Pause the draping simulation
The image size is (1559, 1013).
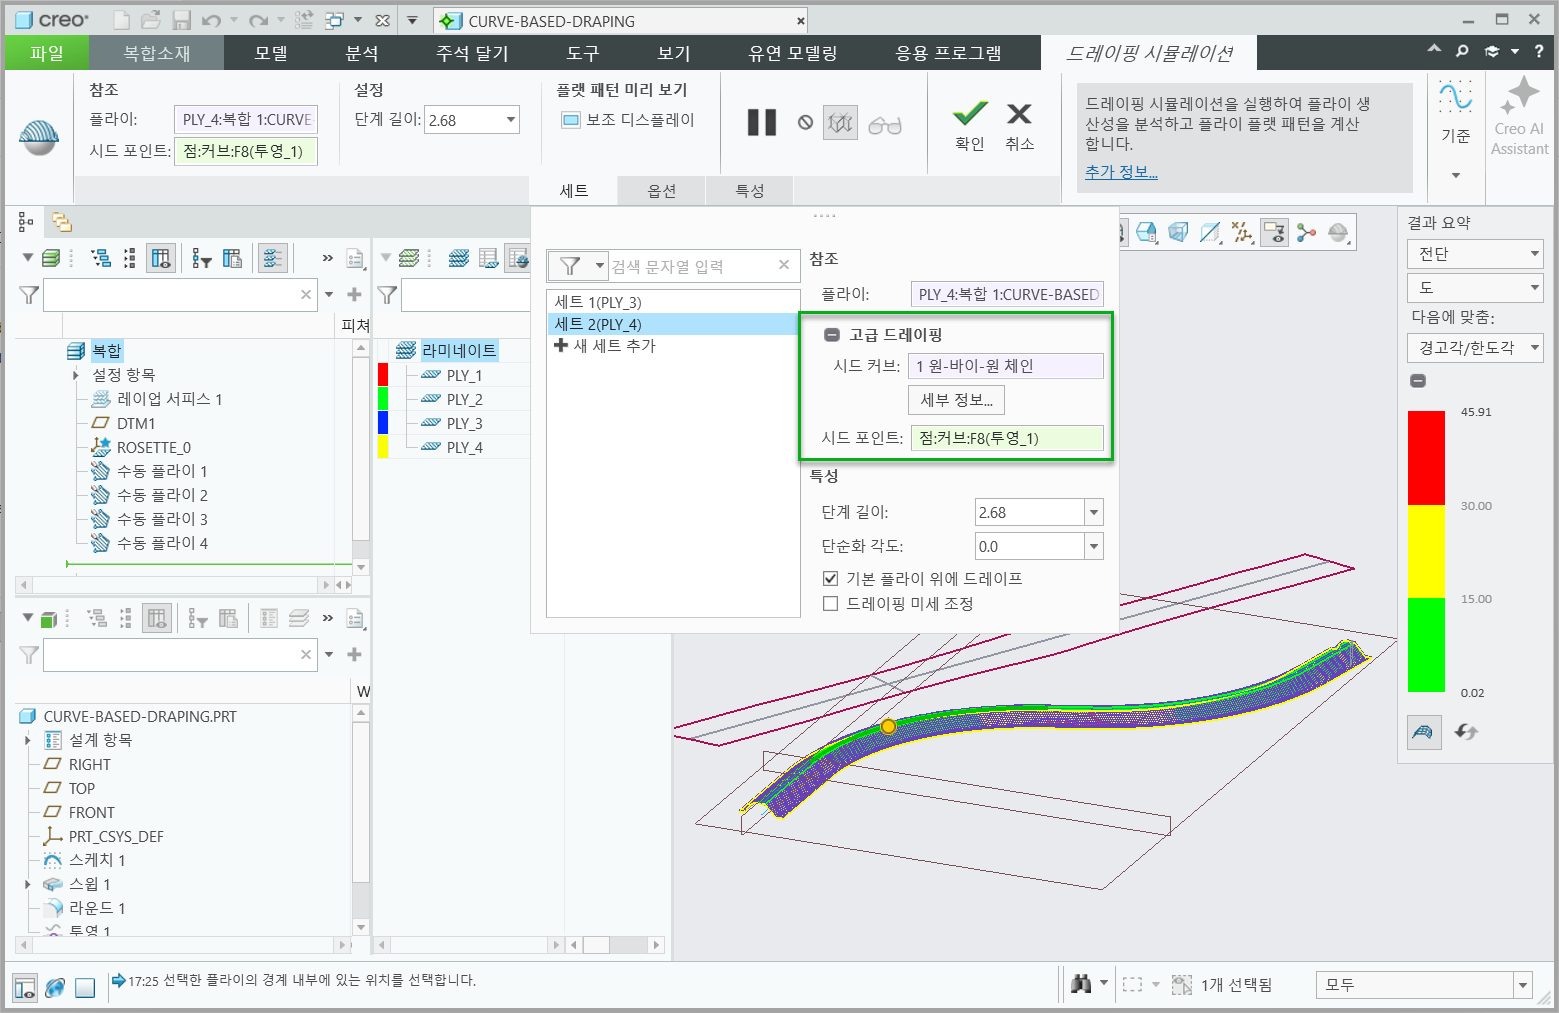pos(762,123)
